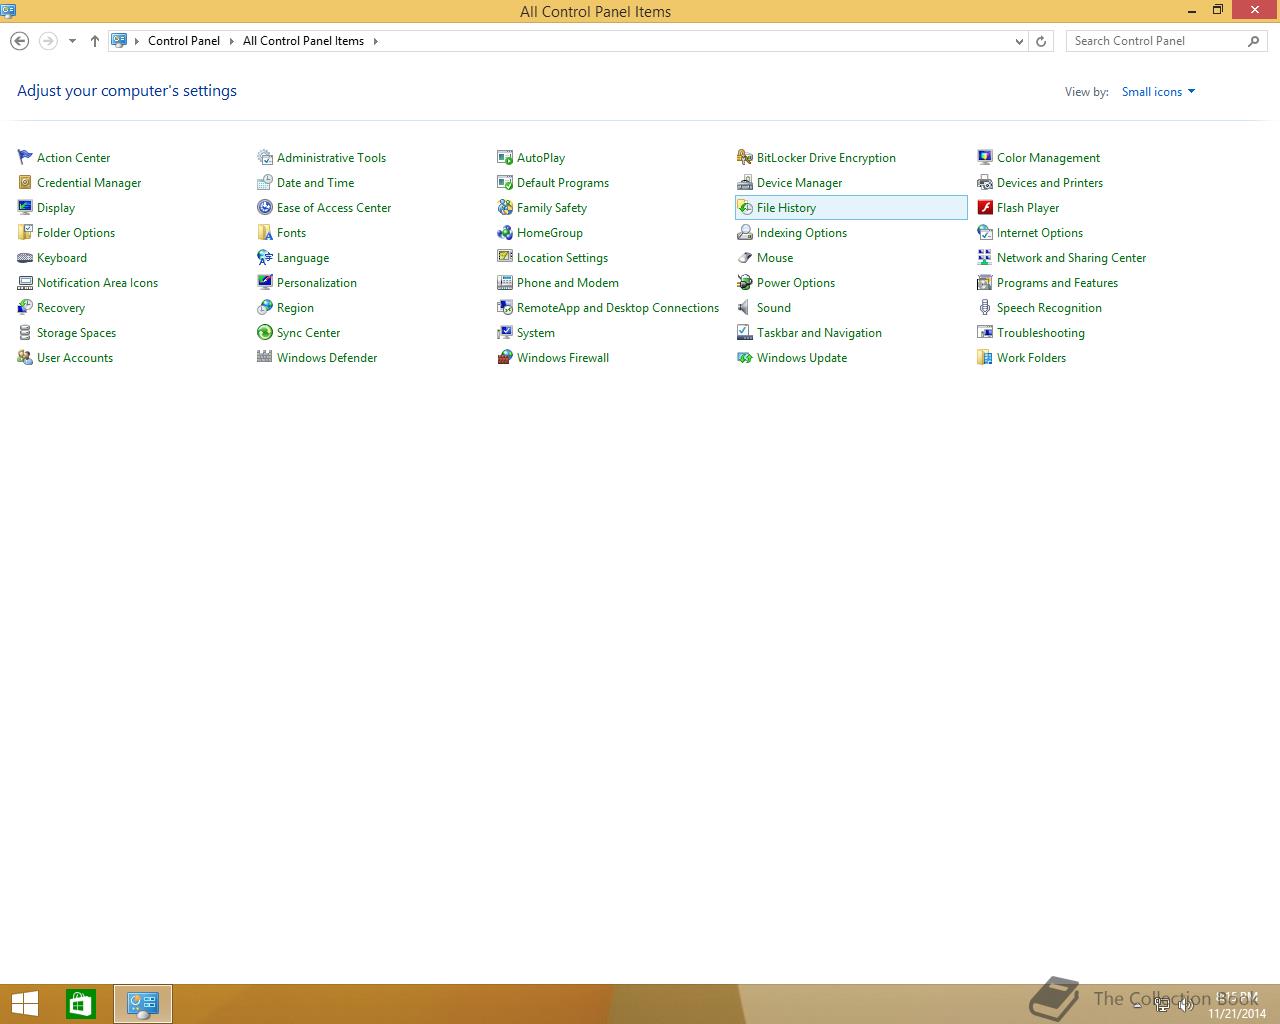Click the Search Control Panel field
1280x1024 pixels.
point(1167,41)
